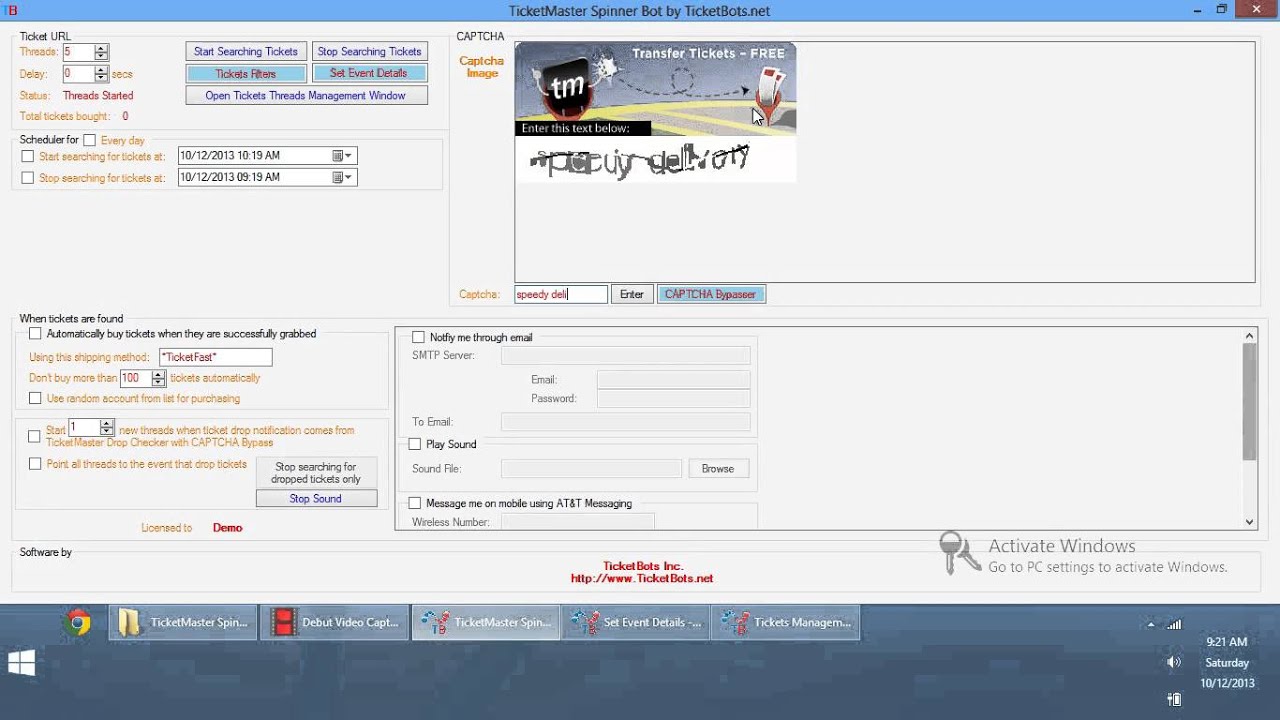The width and height of the screenshot is (1280, 720).
Task: Click the CAPTCHA Bypasser button
Action: click(711, 294)
